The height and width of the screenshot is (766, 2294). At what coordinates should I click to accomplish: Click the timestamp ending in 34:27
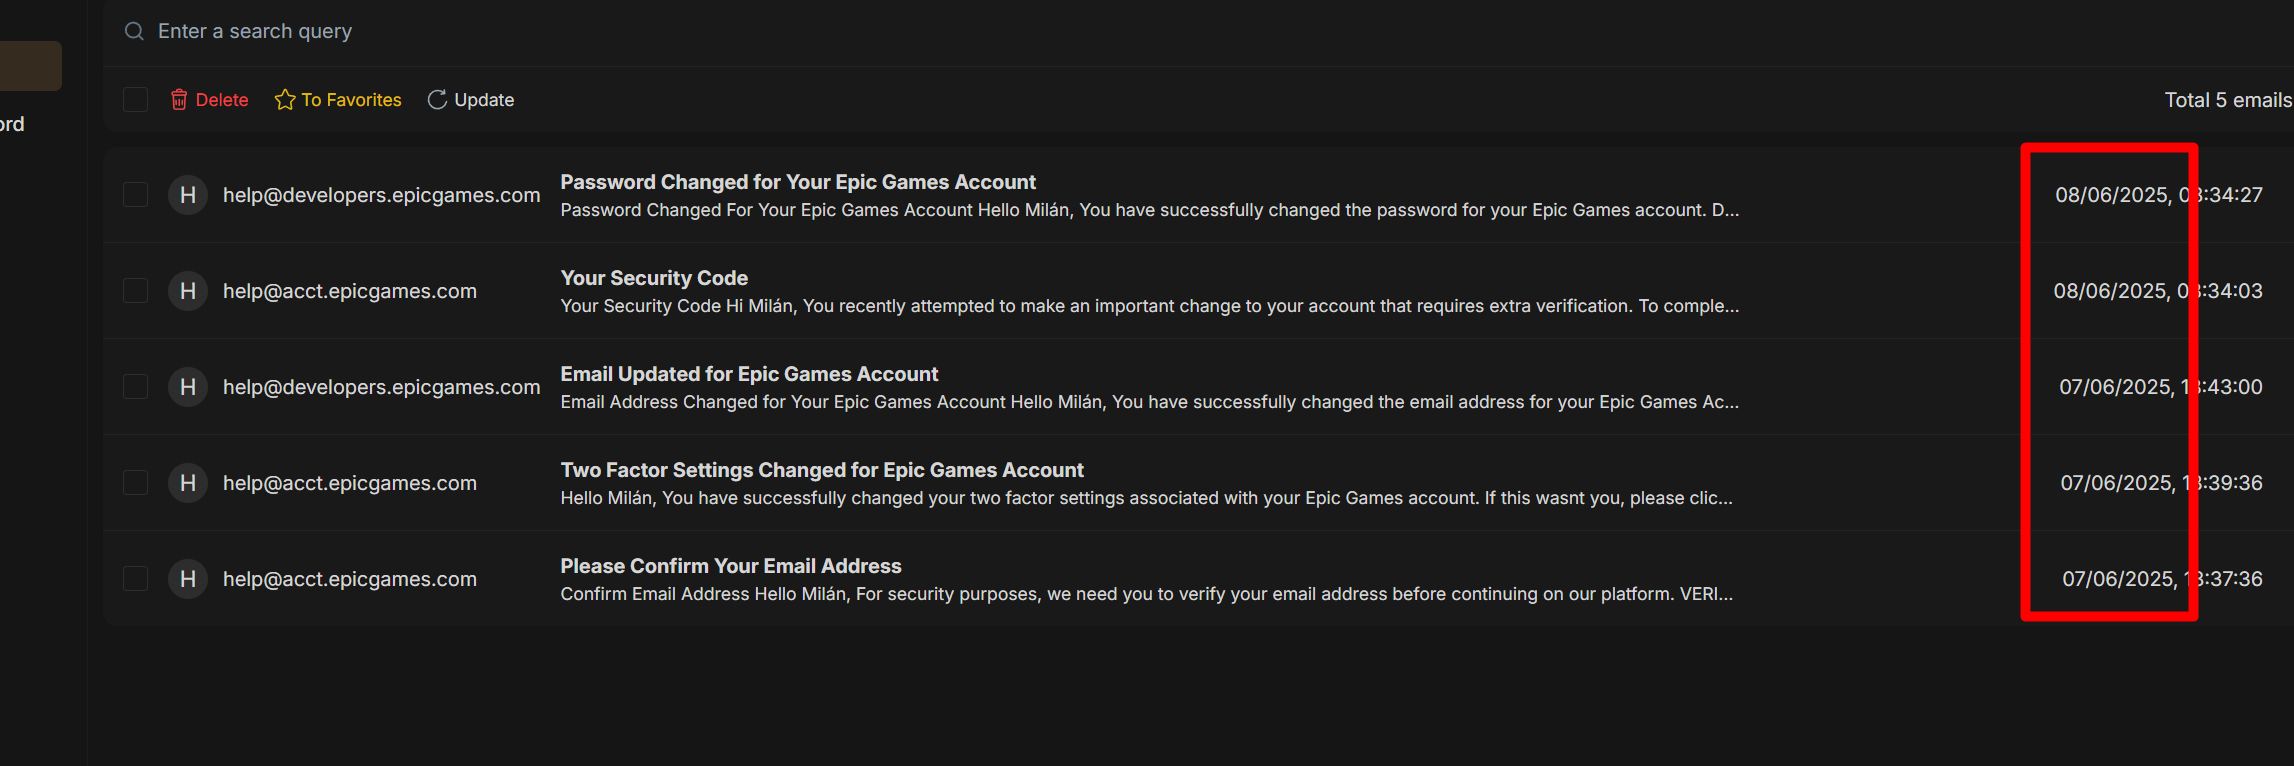point(2159,195)
